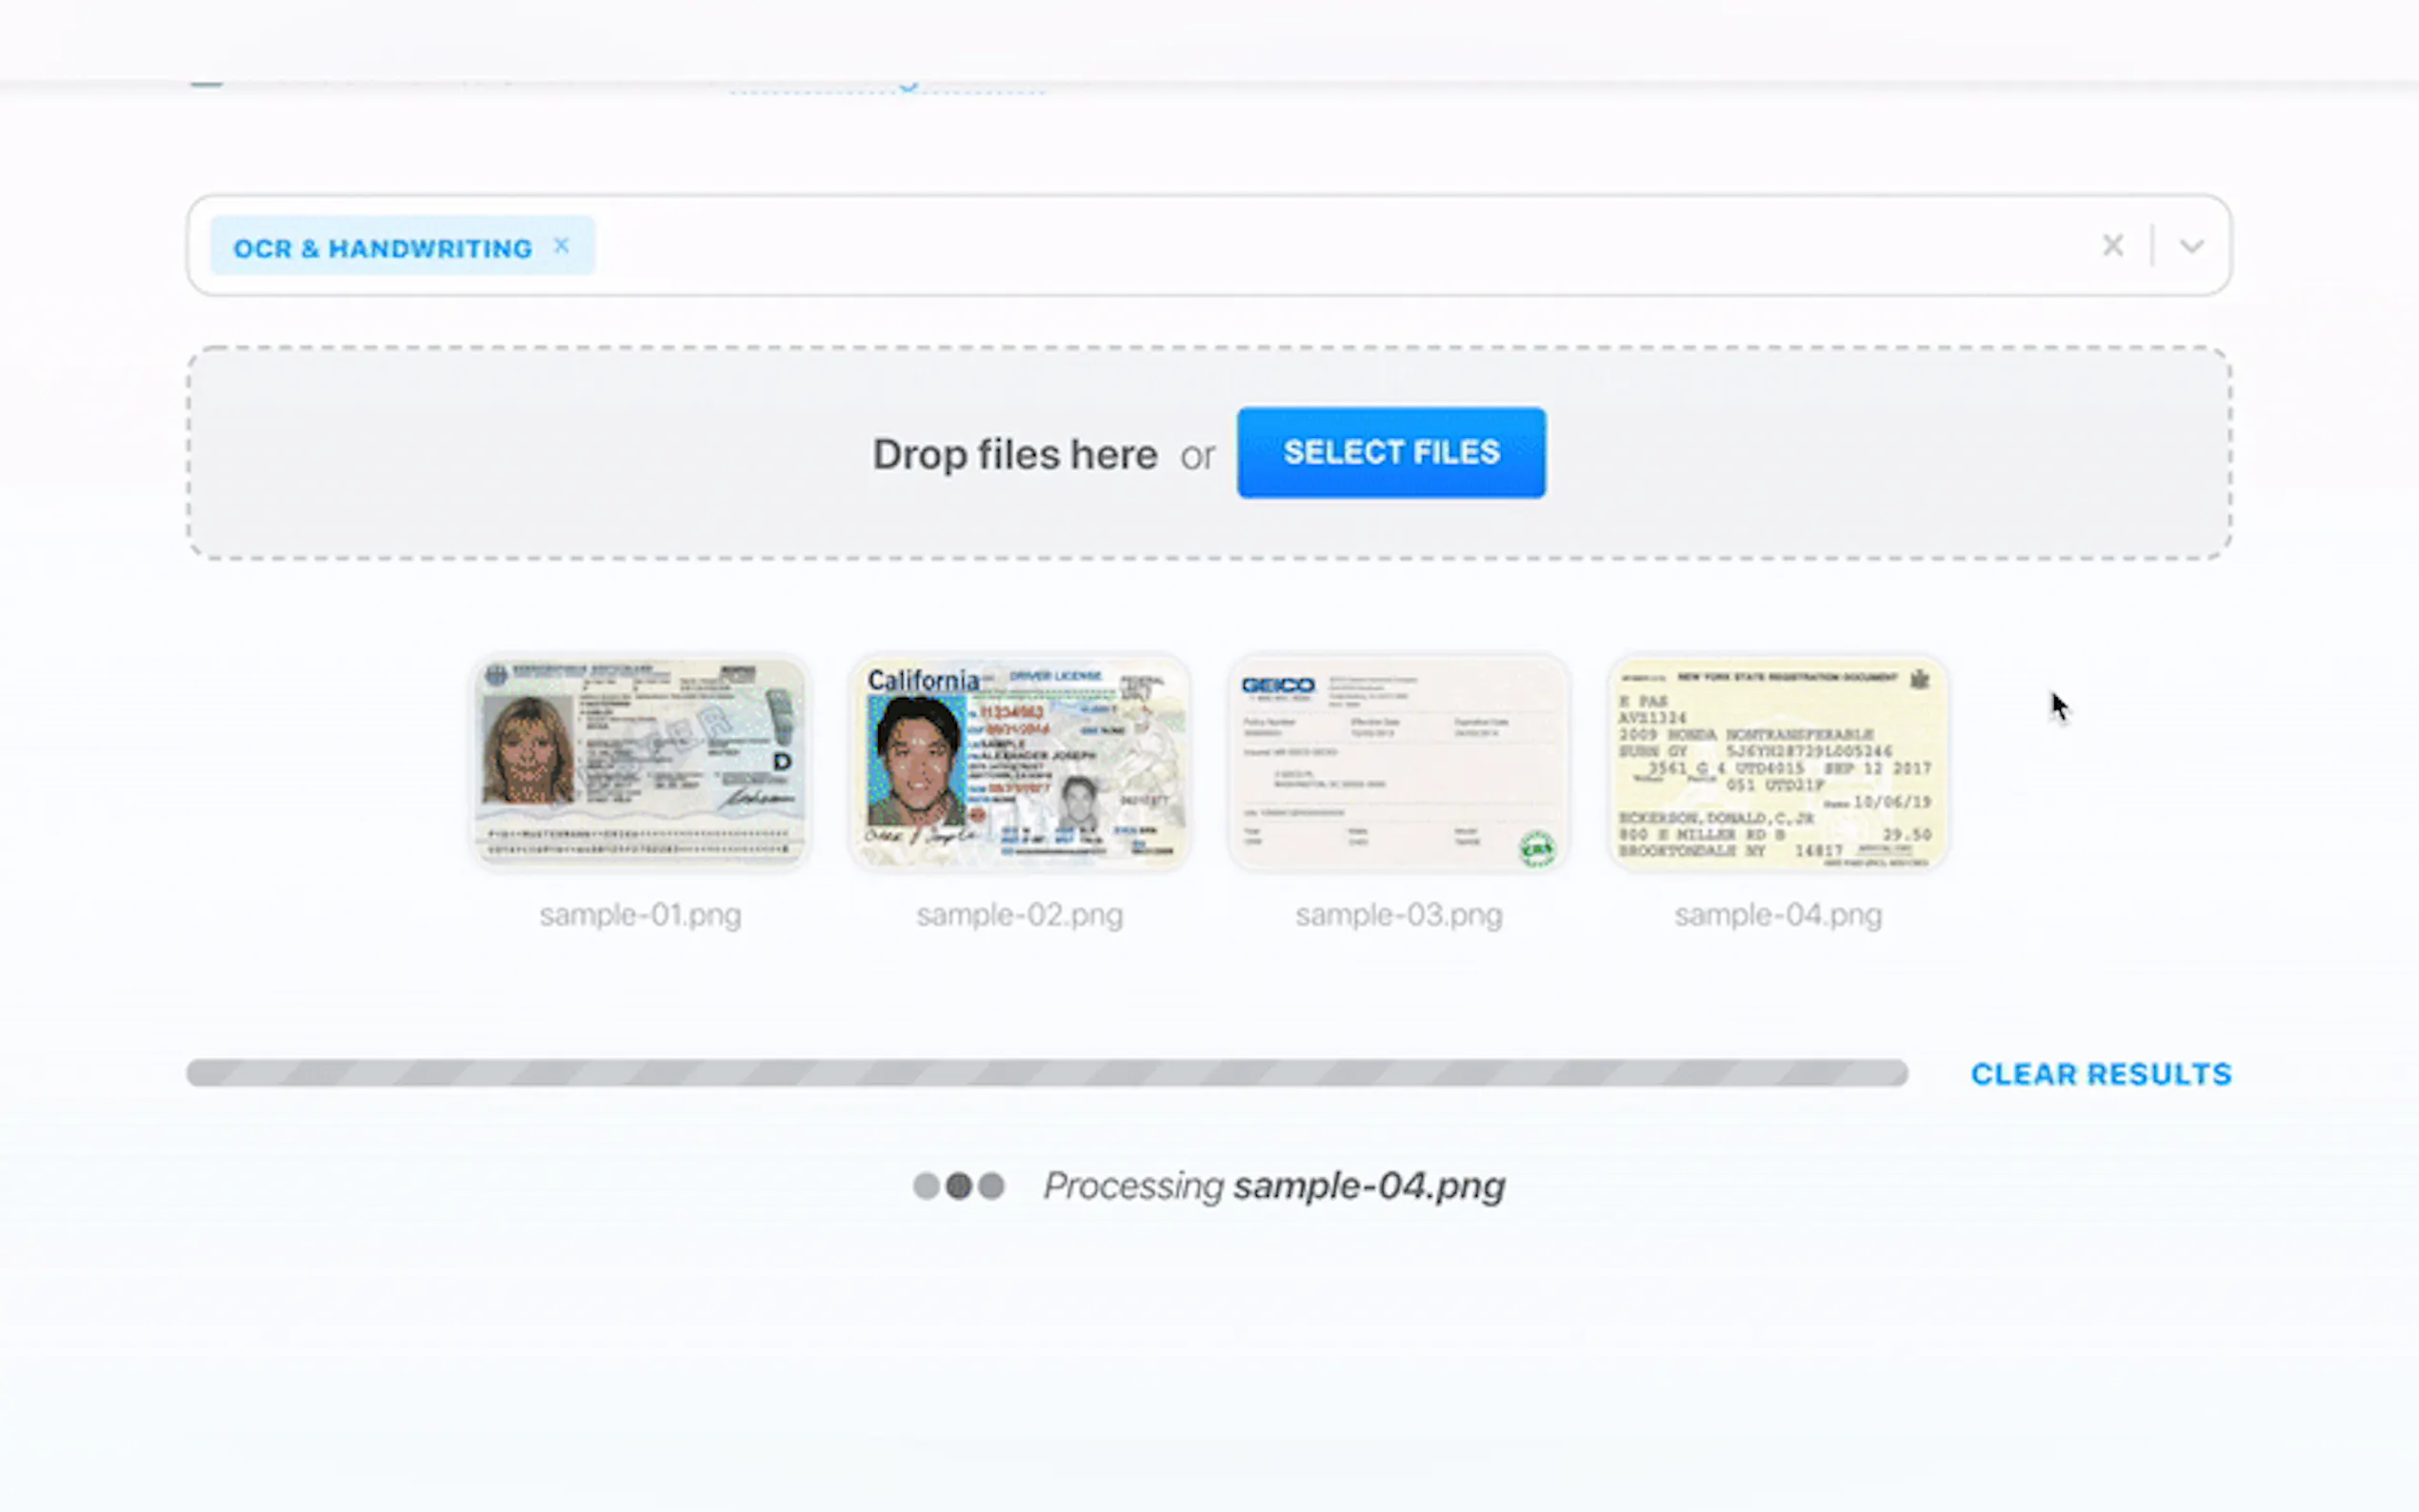Click the Processing sample-04.png status text
This screenshot has width=2419, height=1512.
click(1275, 1185)
